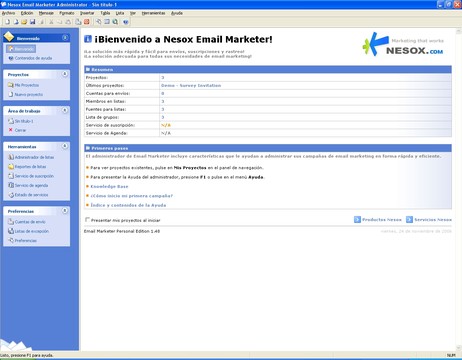Click the Servicio de agenda icon
This screenshot has height=360, width=462.
tap(11, 185)
